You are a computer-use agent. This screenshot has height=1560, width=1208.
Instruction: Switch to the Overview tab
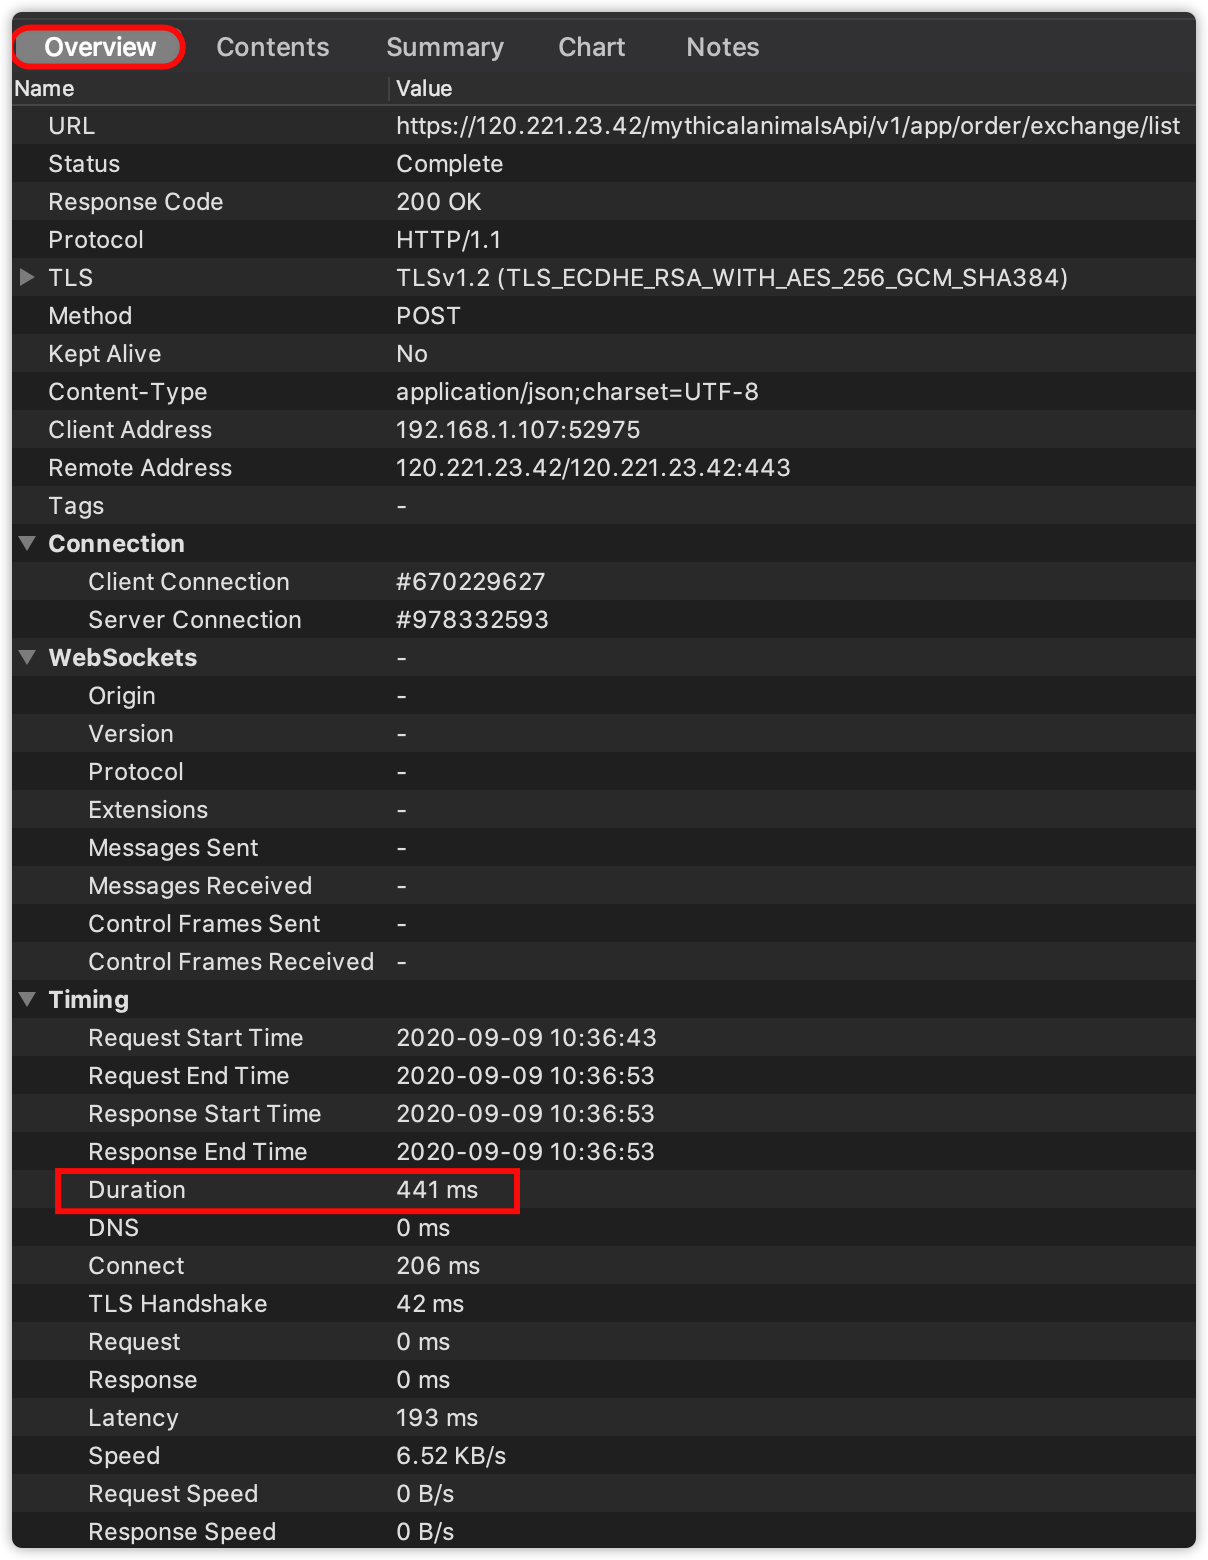click(x=100, y=47)
